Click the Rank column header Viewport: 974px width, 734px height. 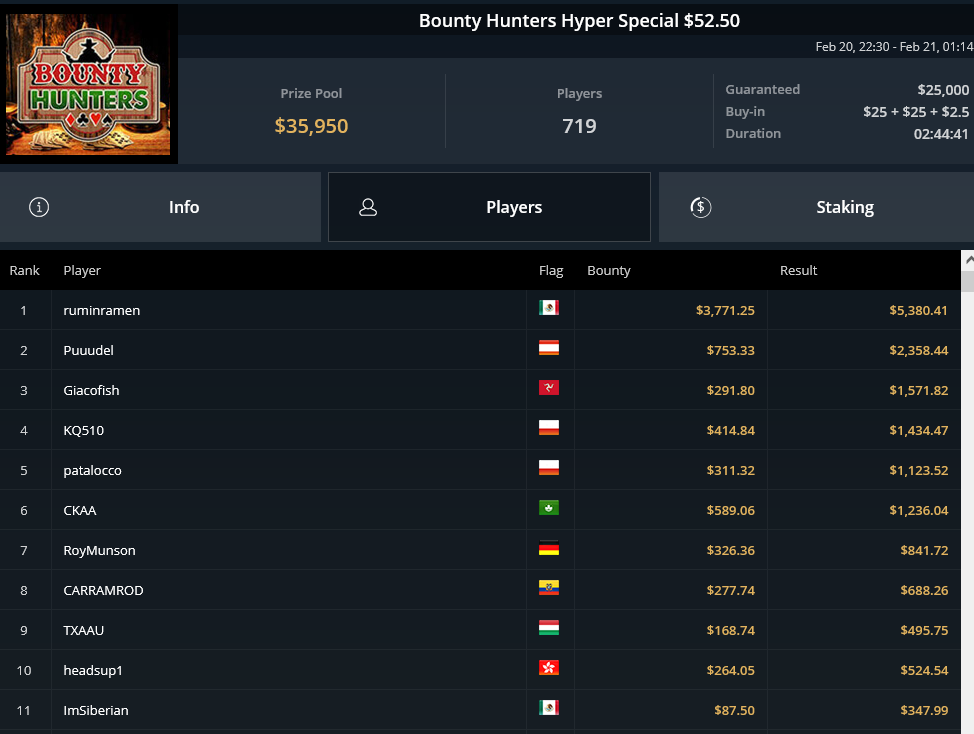point(24,270)
